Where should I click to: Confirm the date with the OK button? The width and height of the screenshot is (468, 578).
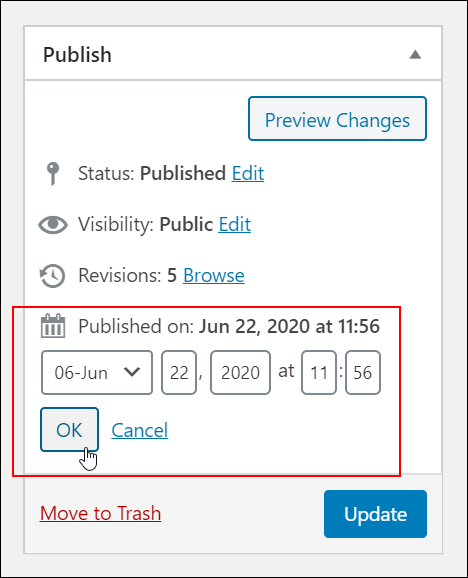point(69,429)
